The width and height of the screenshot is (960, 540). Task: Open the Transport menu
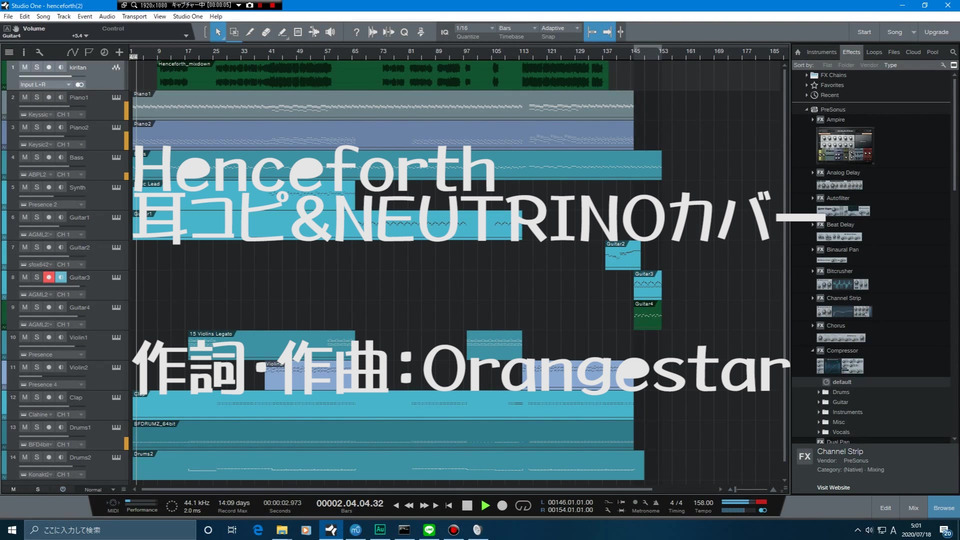pyautogui.click(x=134, y=17)
